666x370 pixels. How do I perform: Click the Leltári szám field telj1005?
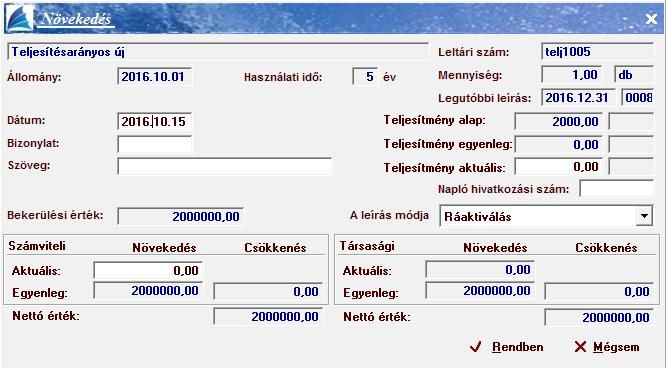pos(597,51)
